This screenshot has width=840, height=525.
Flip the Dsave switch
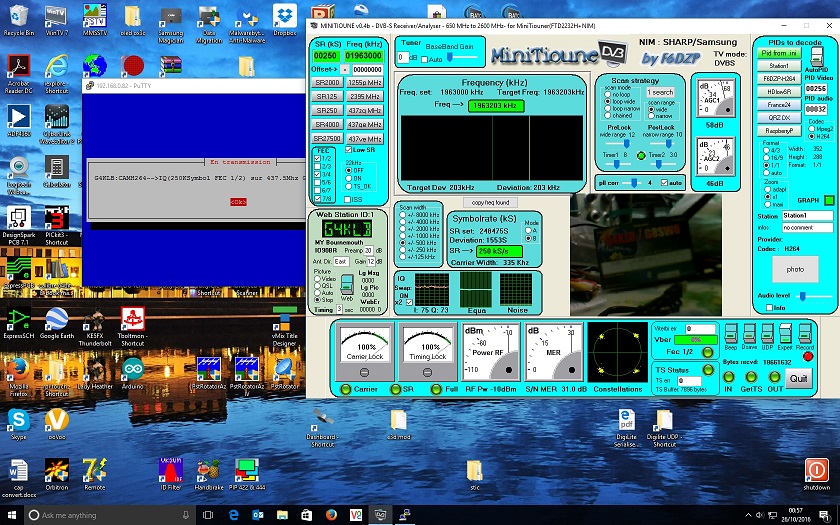749,333
